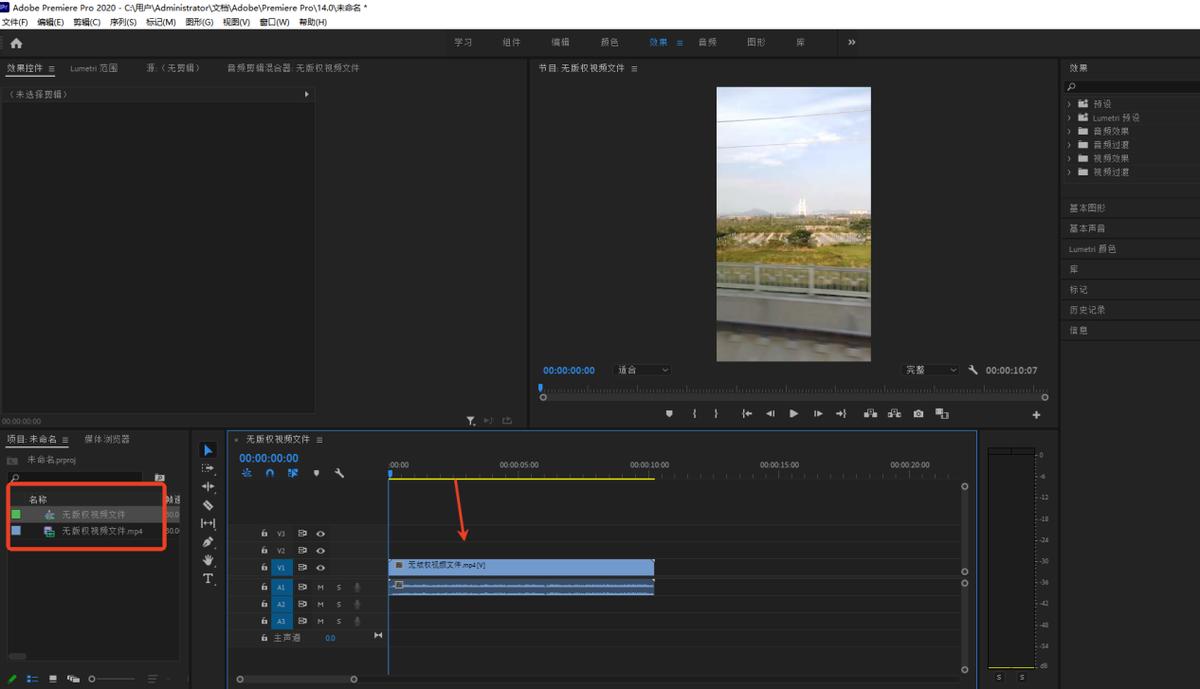This screenshot has width=1200, height=689.
Task: Select the Razor tool in the tools panel
Action: tap(208, 505)
